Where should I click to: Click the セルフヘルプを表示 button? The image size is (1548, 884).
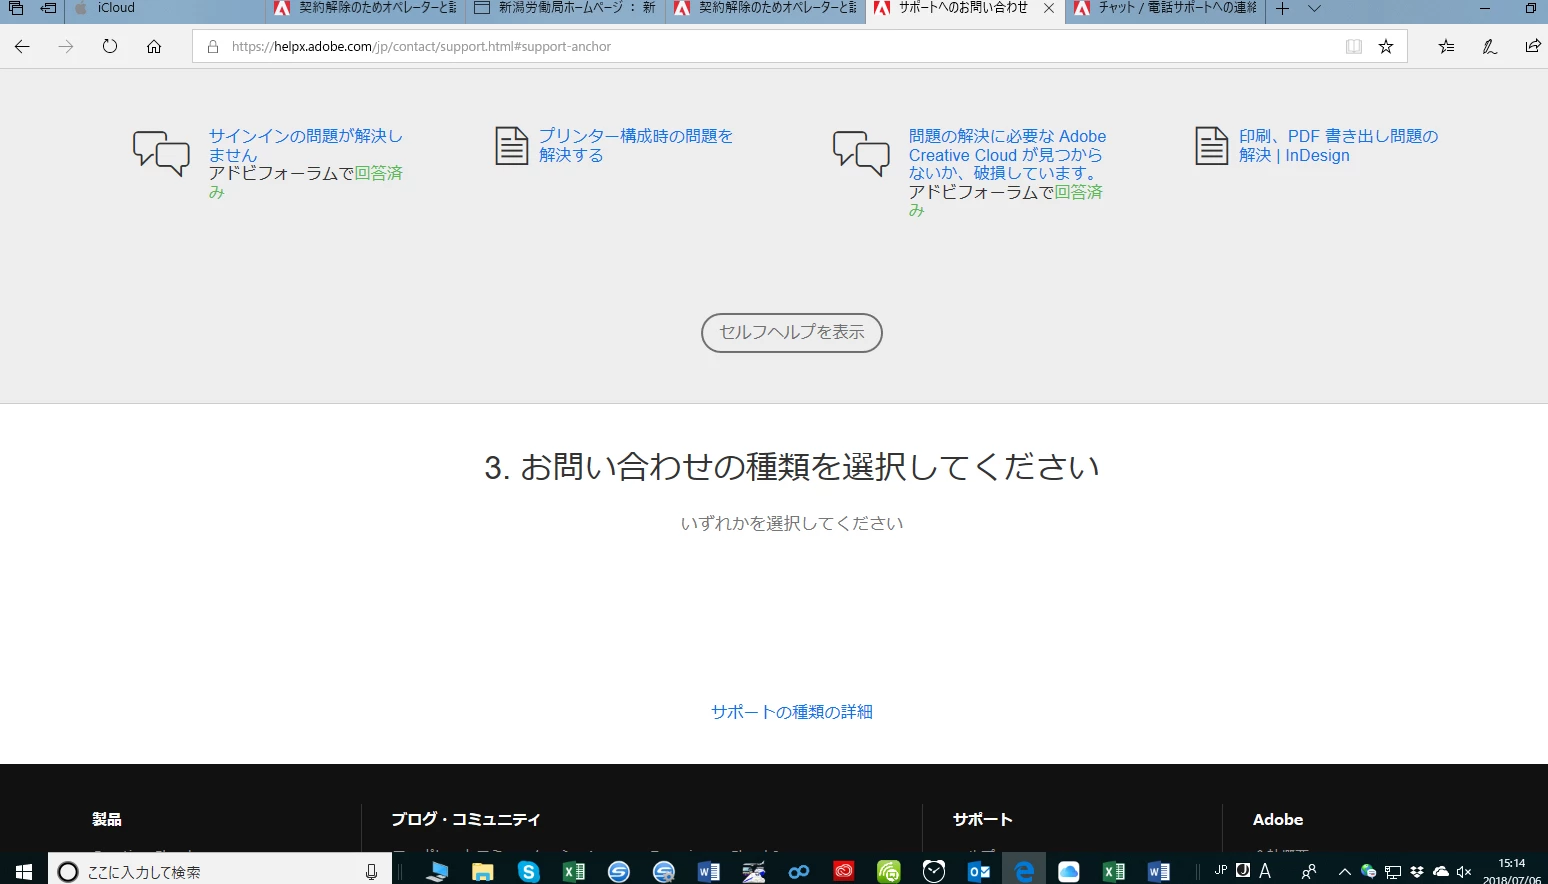792,333
